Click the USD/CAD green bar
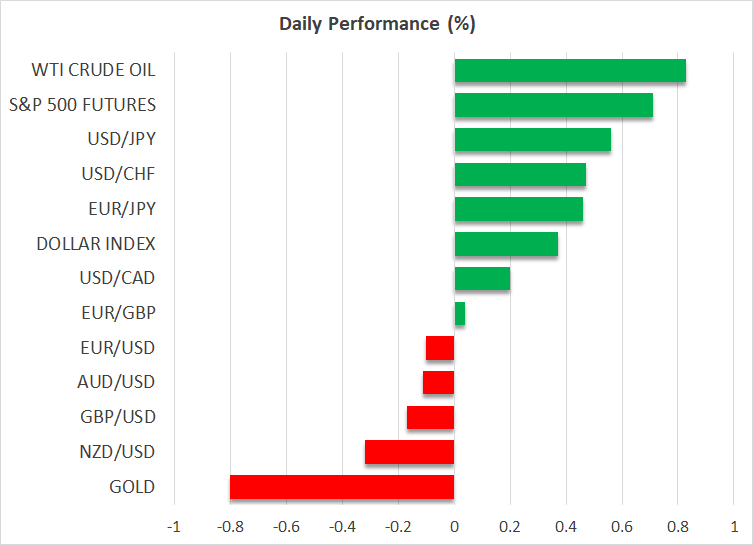This screenshot has width=753, height=545. 482,278
